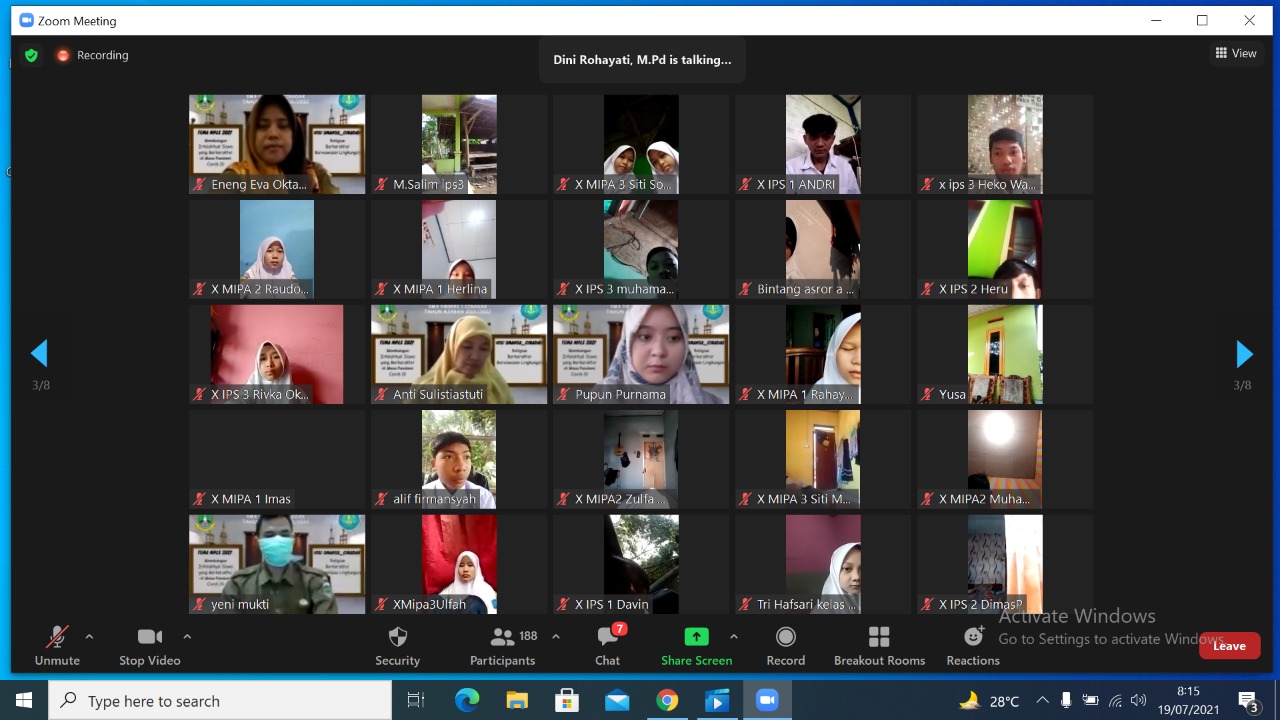This screenshot has width=1280, height=720.
Task: Expand the arrow next to Participants
Action: pyautogui.click(x=556, y=637)
